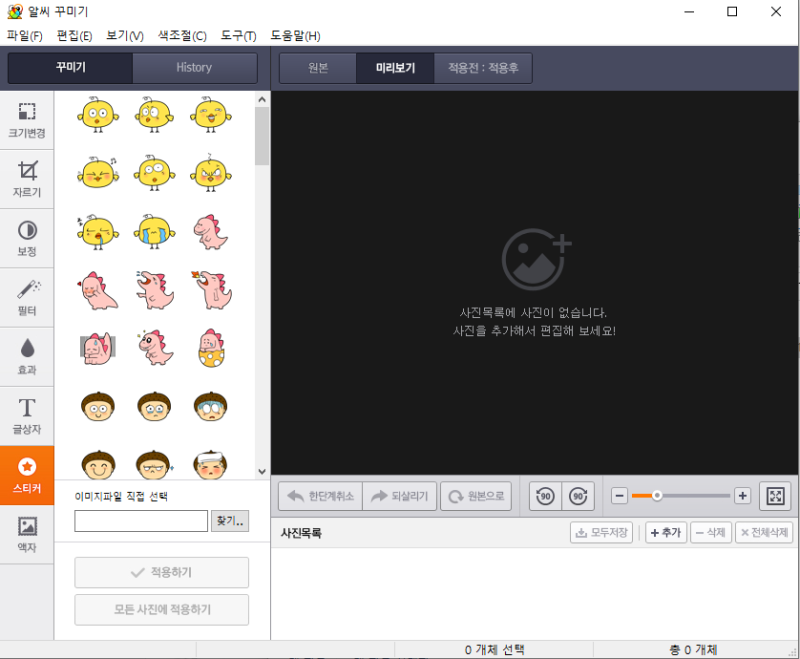
Task: Click the image file path input field
Action: pos(141,521)
